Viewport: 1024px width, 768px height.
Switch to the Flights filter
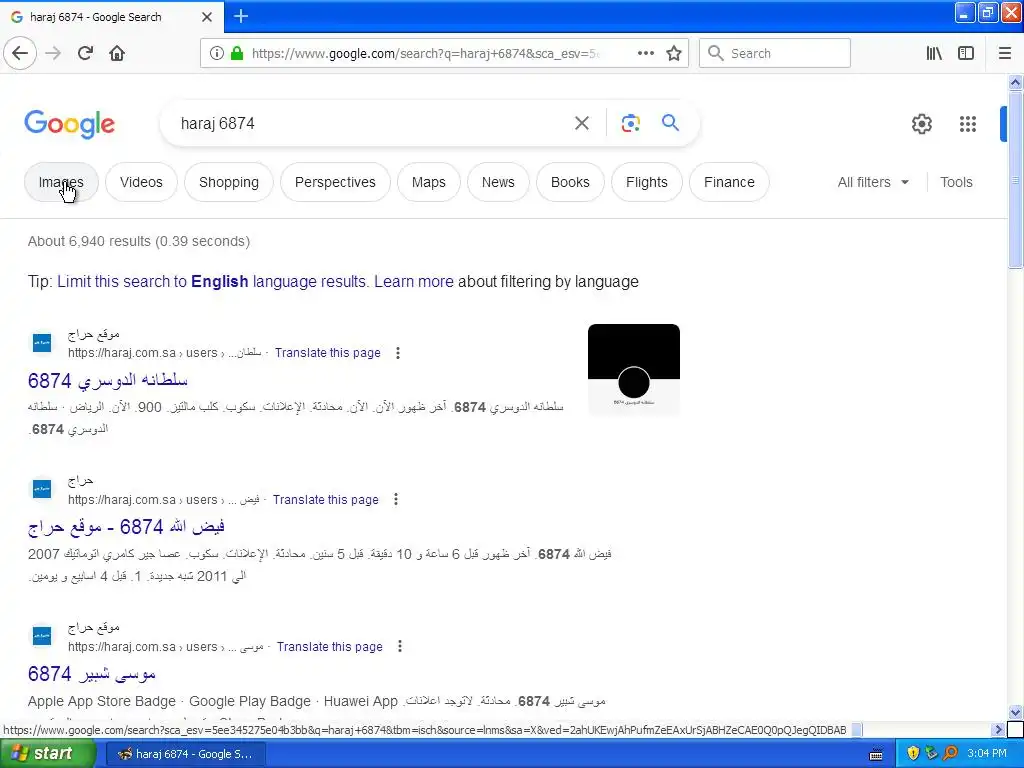pos(647,182)
